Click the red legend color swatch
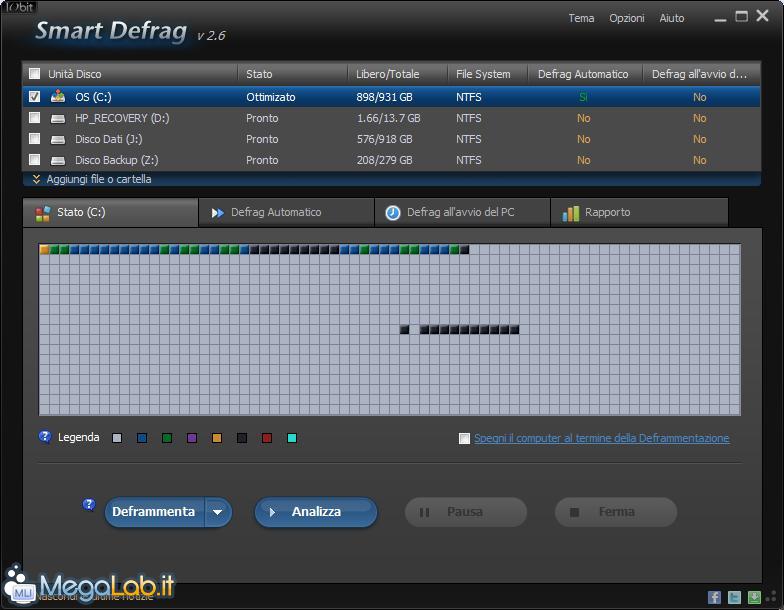The height and width of the screenshot is (610, 784). click(267, 438)
